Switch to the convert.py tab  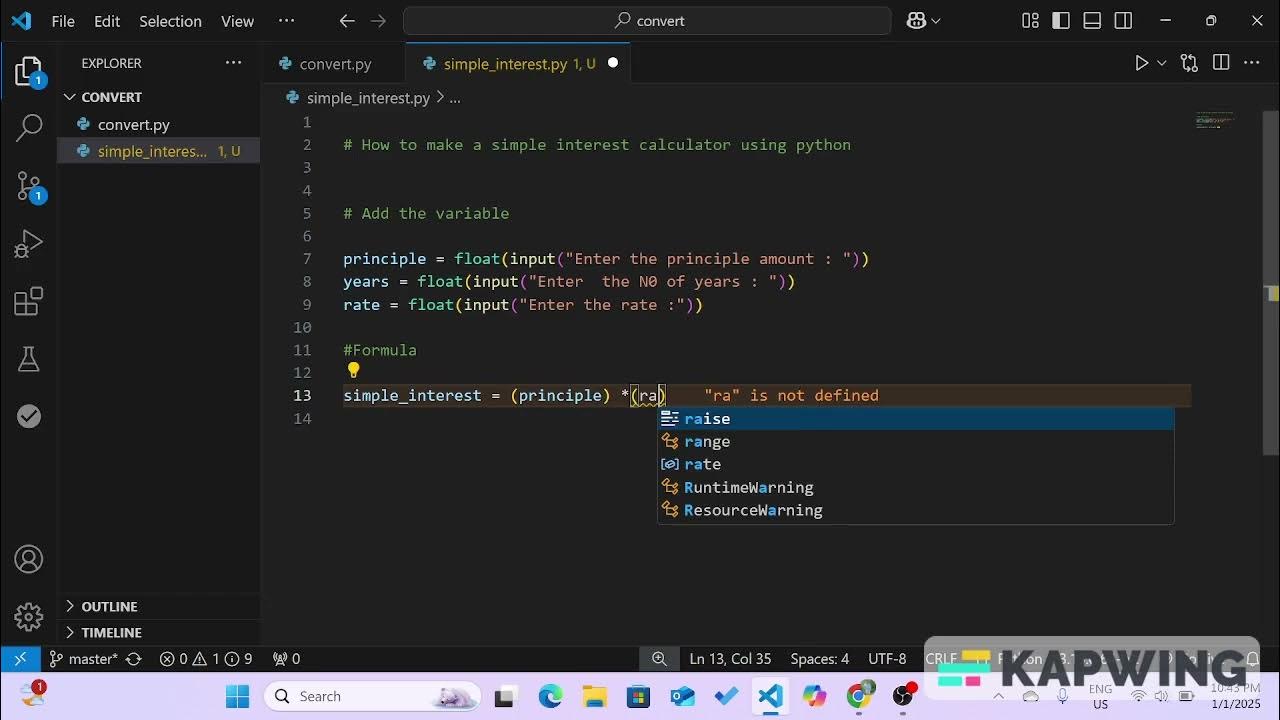tap(333, 63)
